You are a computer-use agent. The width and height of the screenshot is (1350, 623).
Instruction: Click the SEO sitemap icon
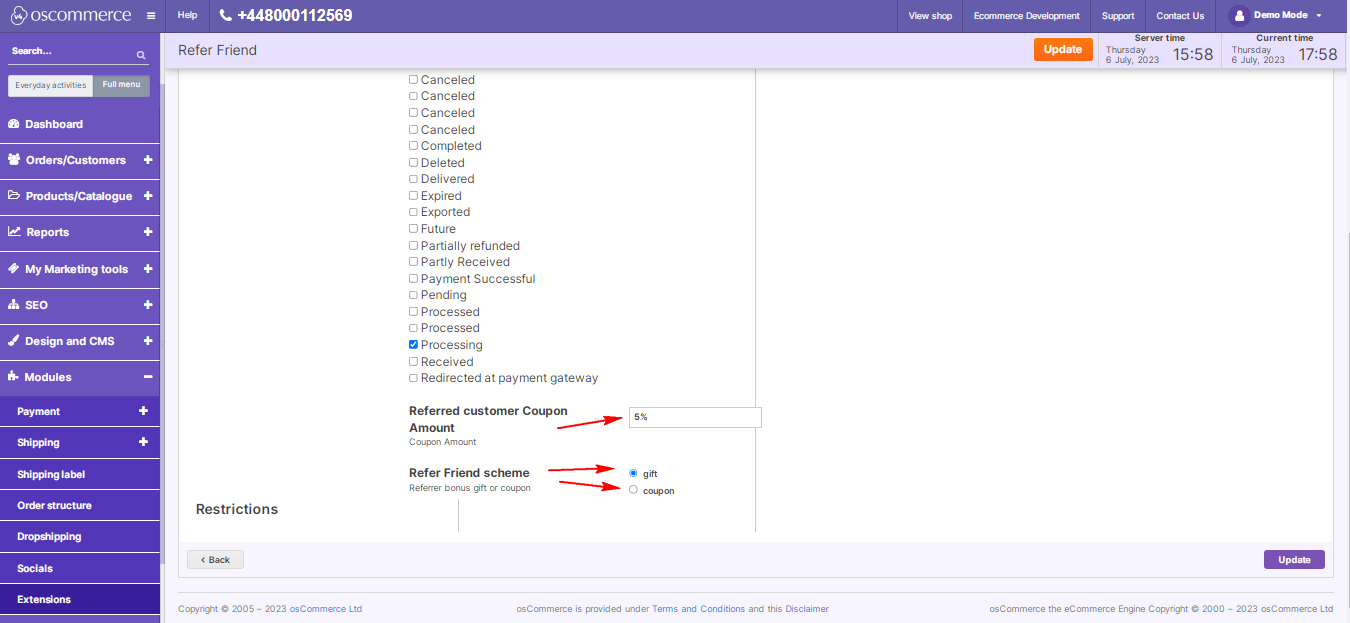(14, 305)
